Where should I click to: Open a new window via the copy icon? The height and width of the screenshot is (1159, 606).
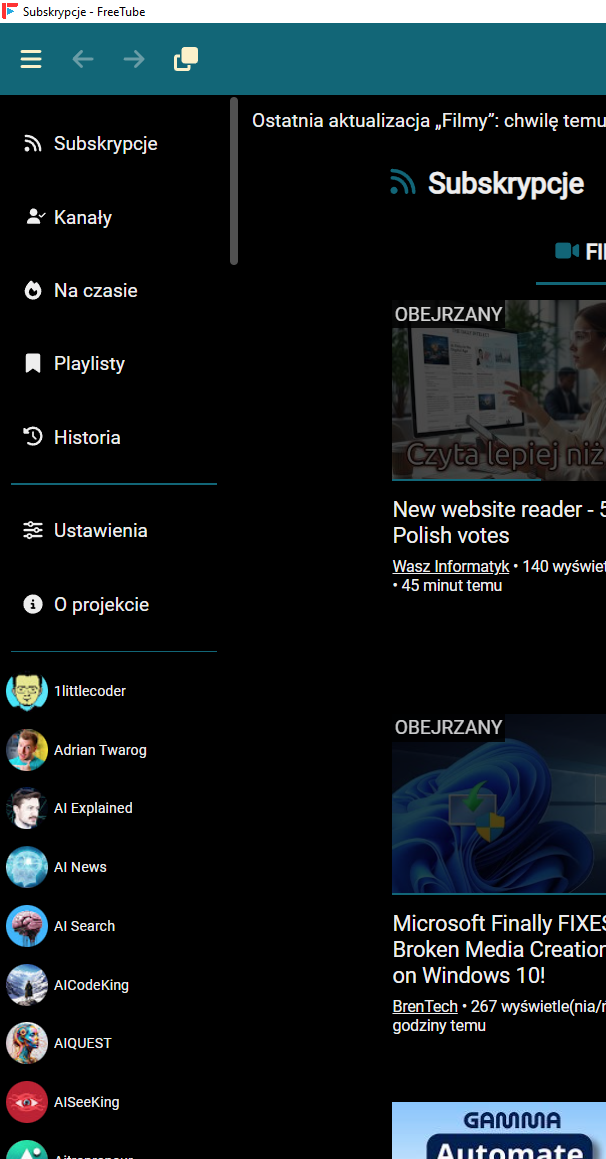click(x=186, y=59)
